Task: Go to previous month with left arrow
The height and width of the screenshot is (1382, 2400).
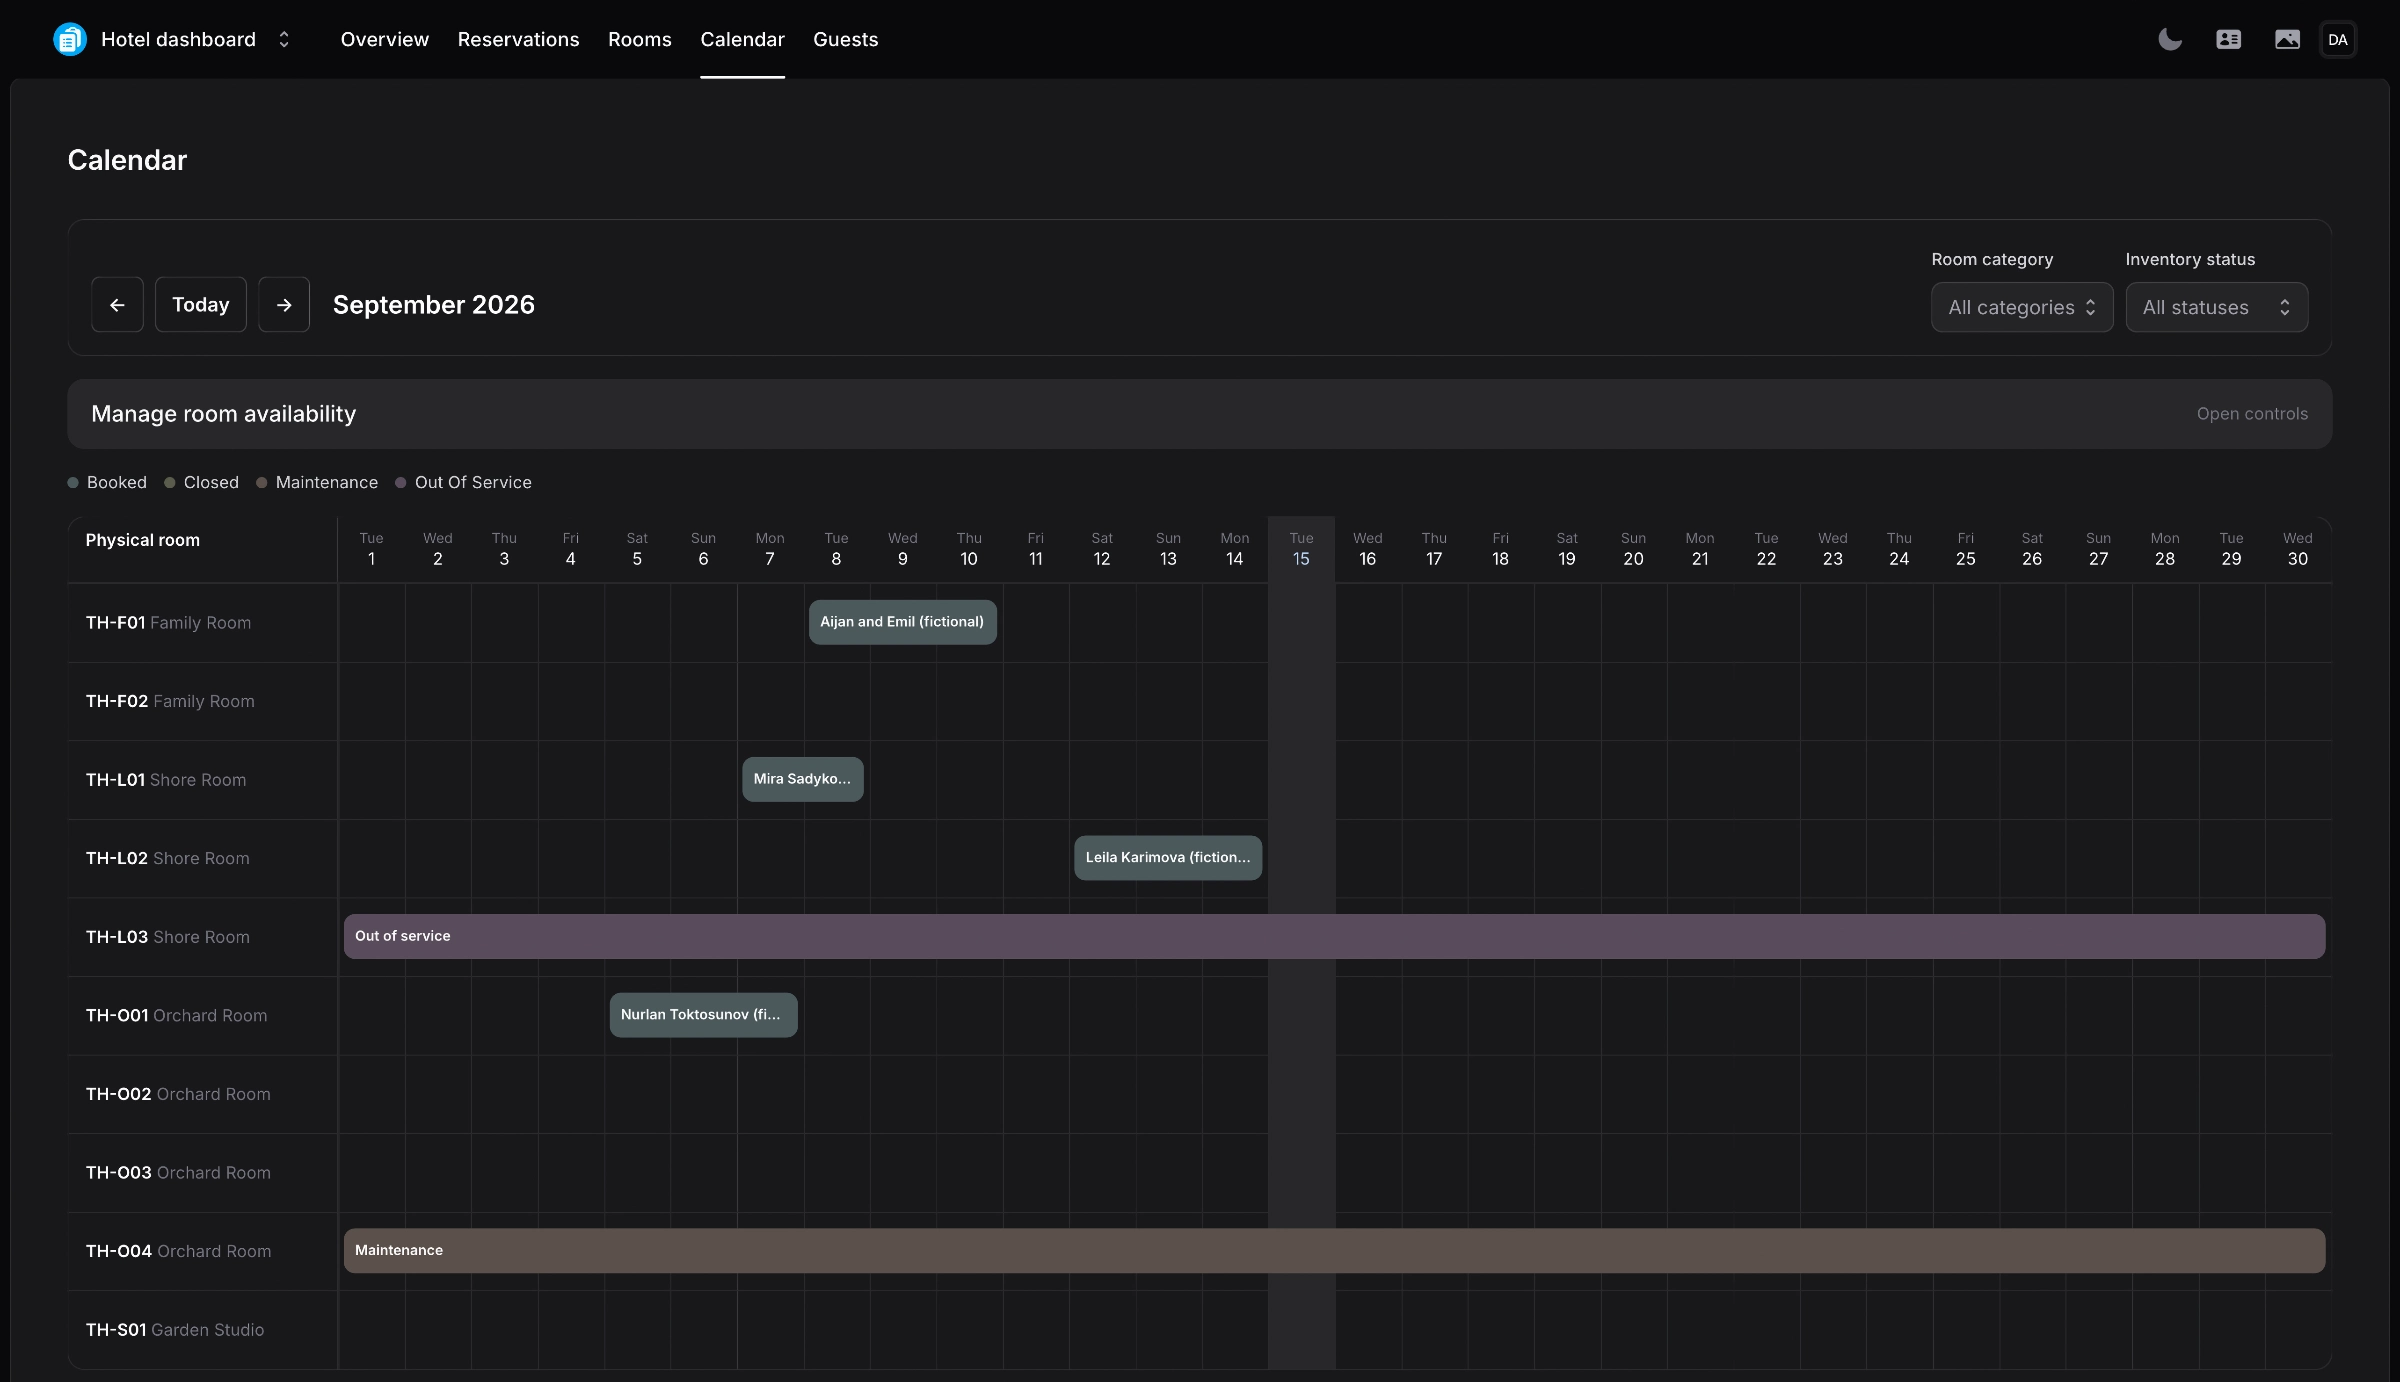Action: click(x=117, y=304)
